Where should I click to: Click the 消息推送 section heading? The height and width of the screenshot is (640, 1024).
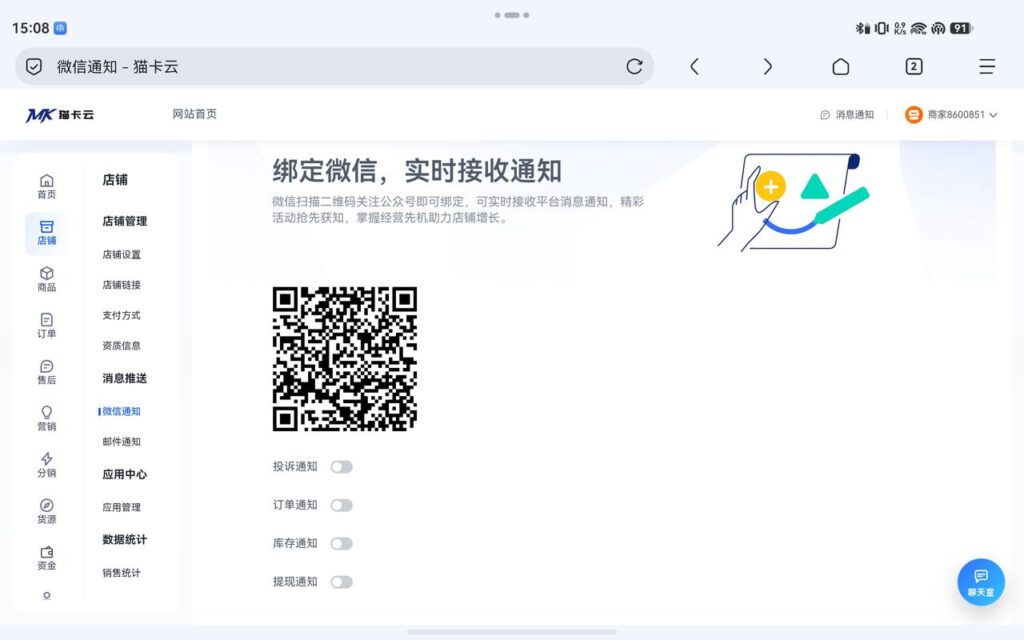tap(125, 378)
